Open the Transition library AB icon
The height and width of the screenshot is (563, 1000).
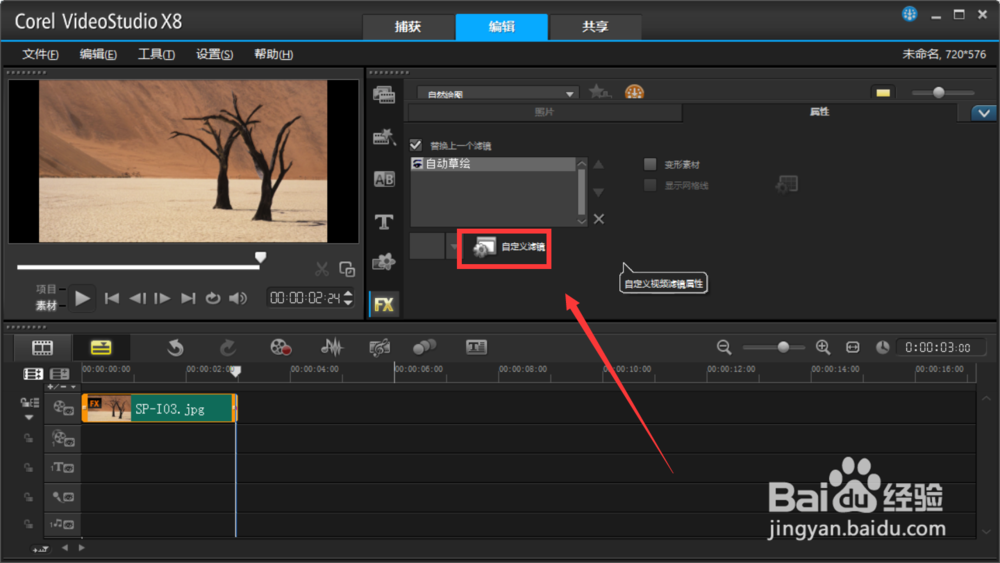[384, 179]
